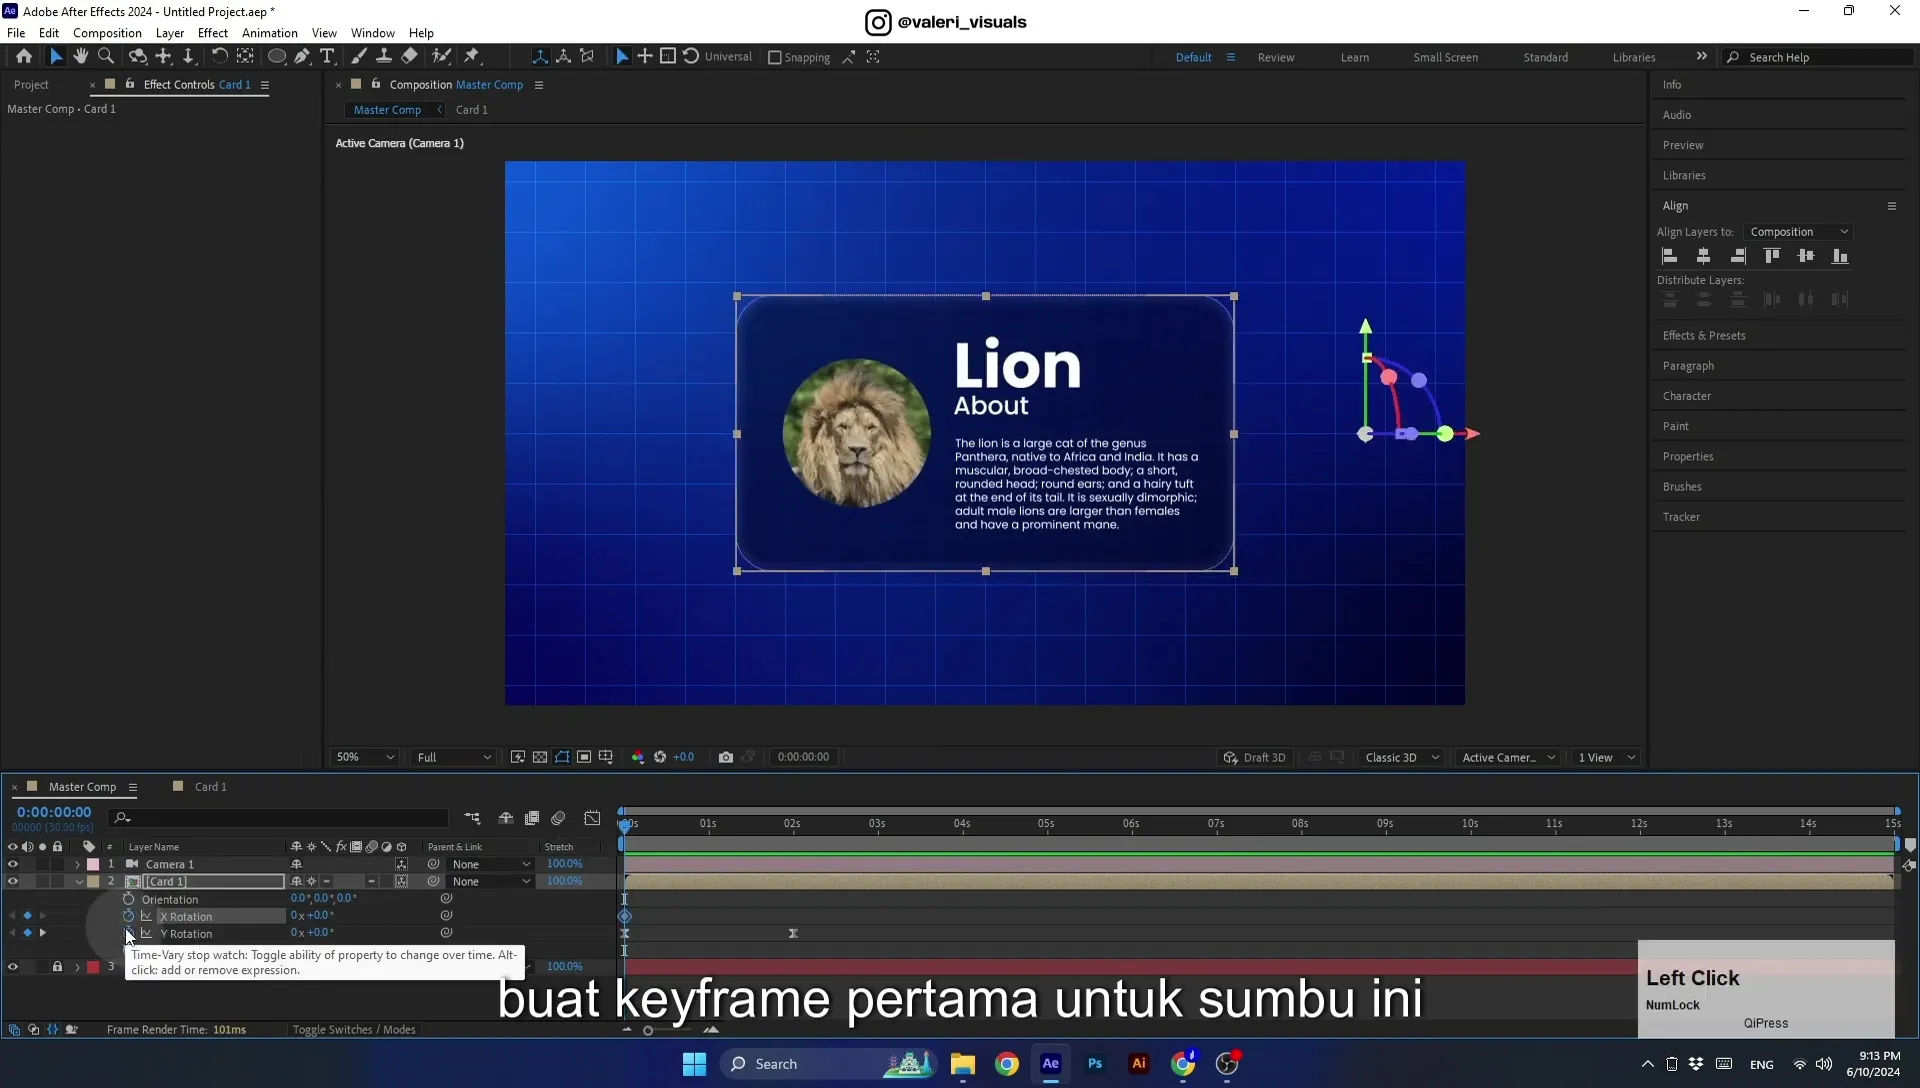Open the Composition menu
1920x1088 pixels.
107,33
